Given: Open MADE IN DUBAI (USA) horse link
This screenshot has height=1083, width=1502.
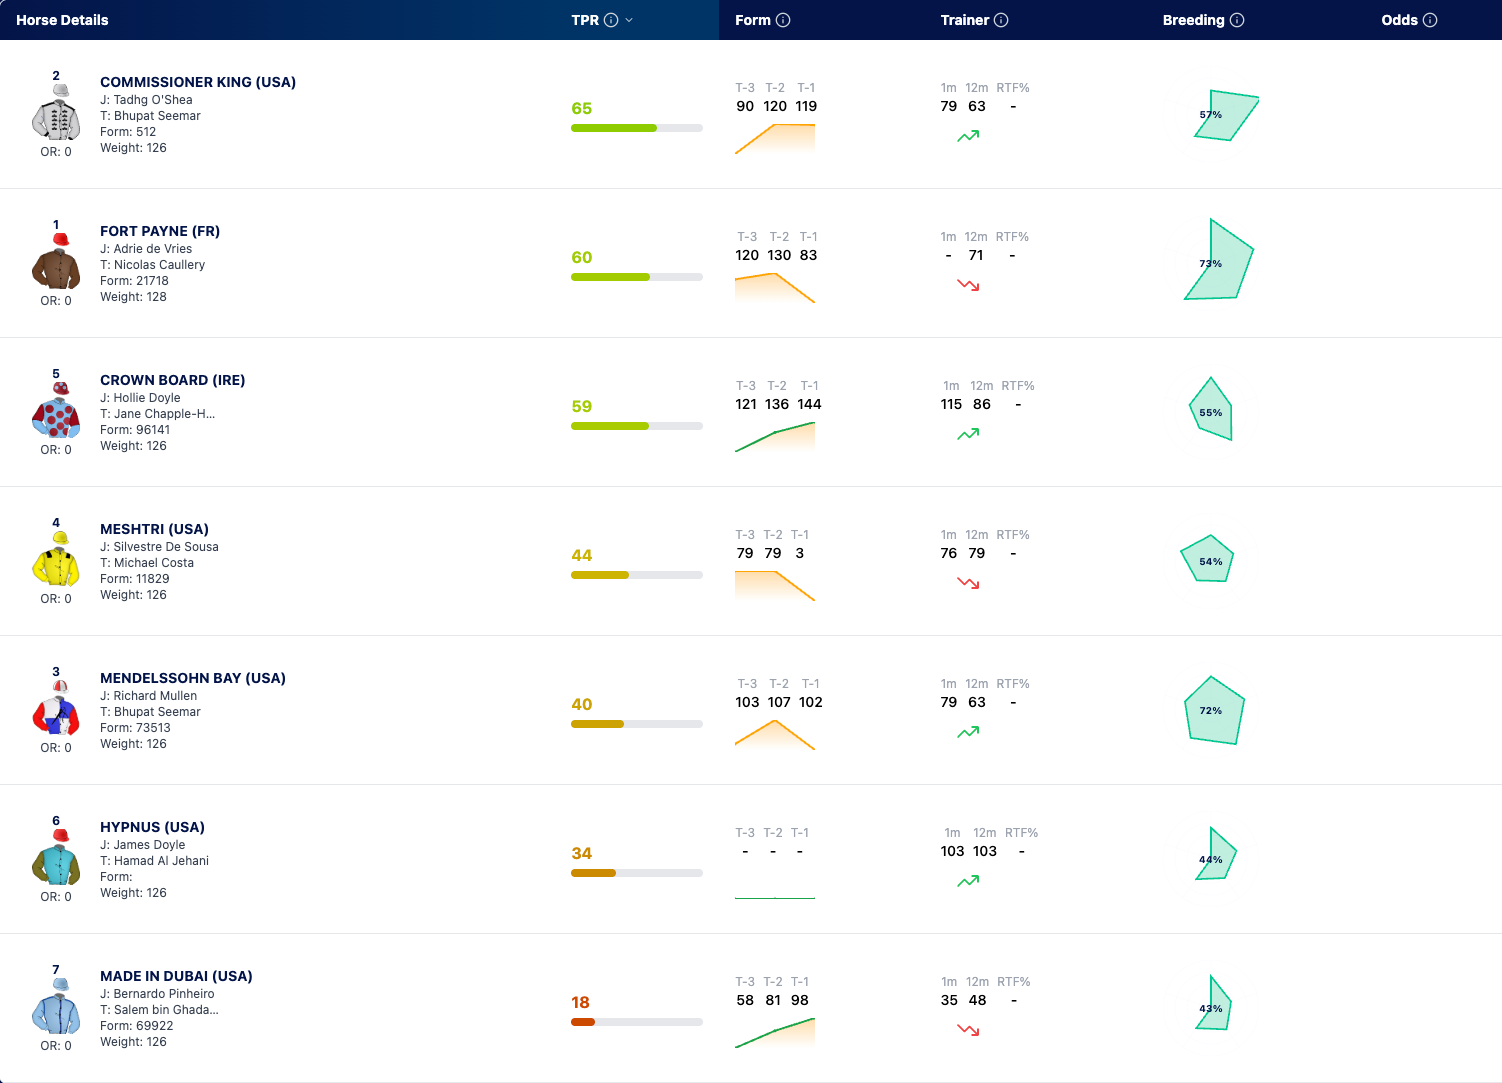Looking at the screenshot, I should 176,976.
